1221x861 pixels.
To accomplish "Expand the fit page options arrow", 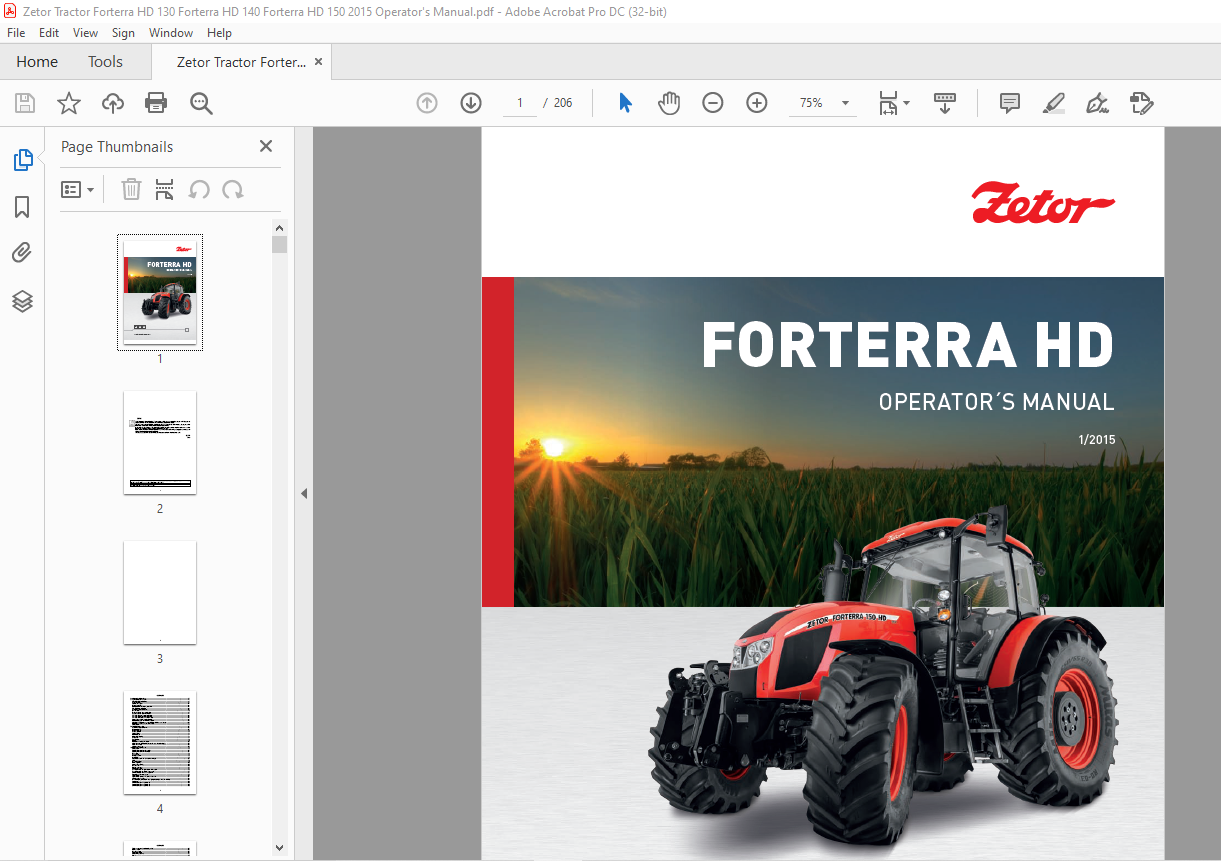I will click(907, 103).
